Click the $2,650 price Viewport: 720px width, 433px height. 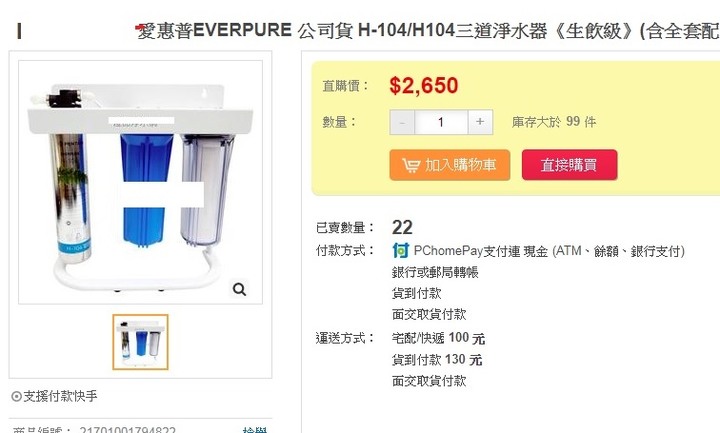coord(423,85)
